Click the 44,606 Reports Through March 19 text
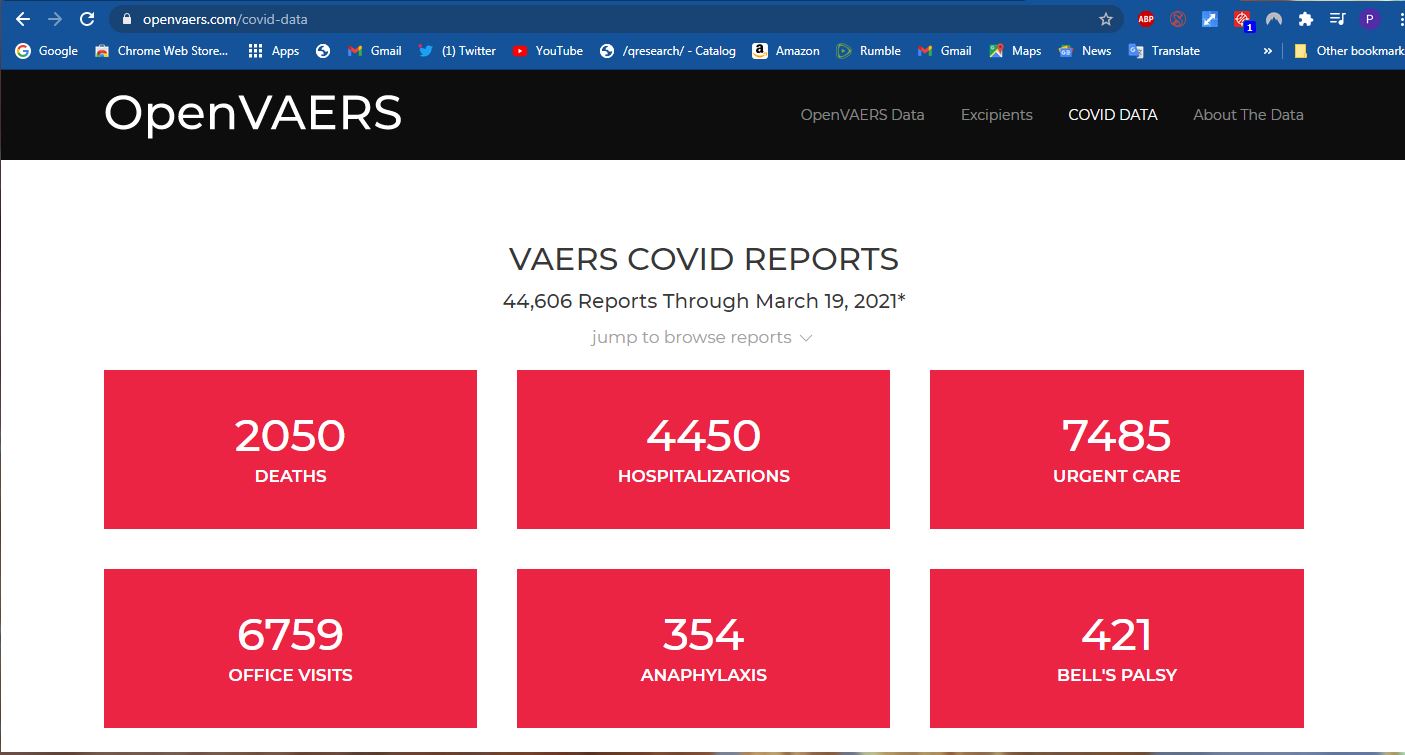 coord(704,301)
